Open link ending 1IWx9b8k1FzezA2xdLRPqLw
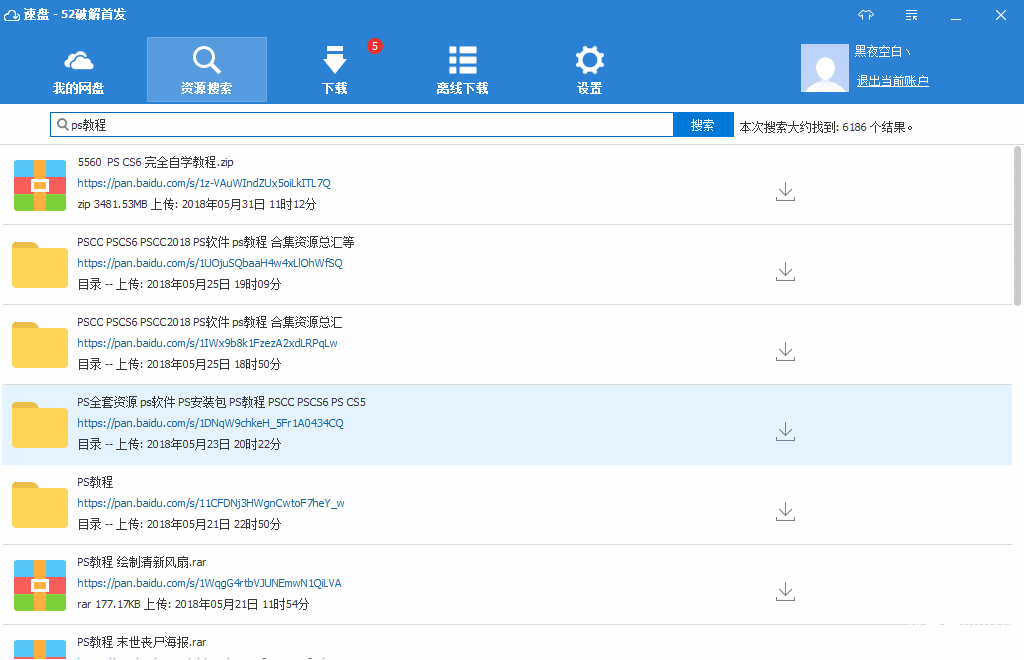The image size is (1024, 660). (x=207, y=343)
